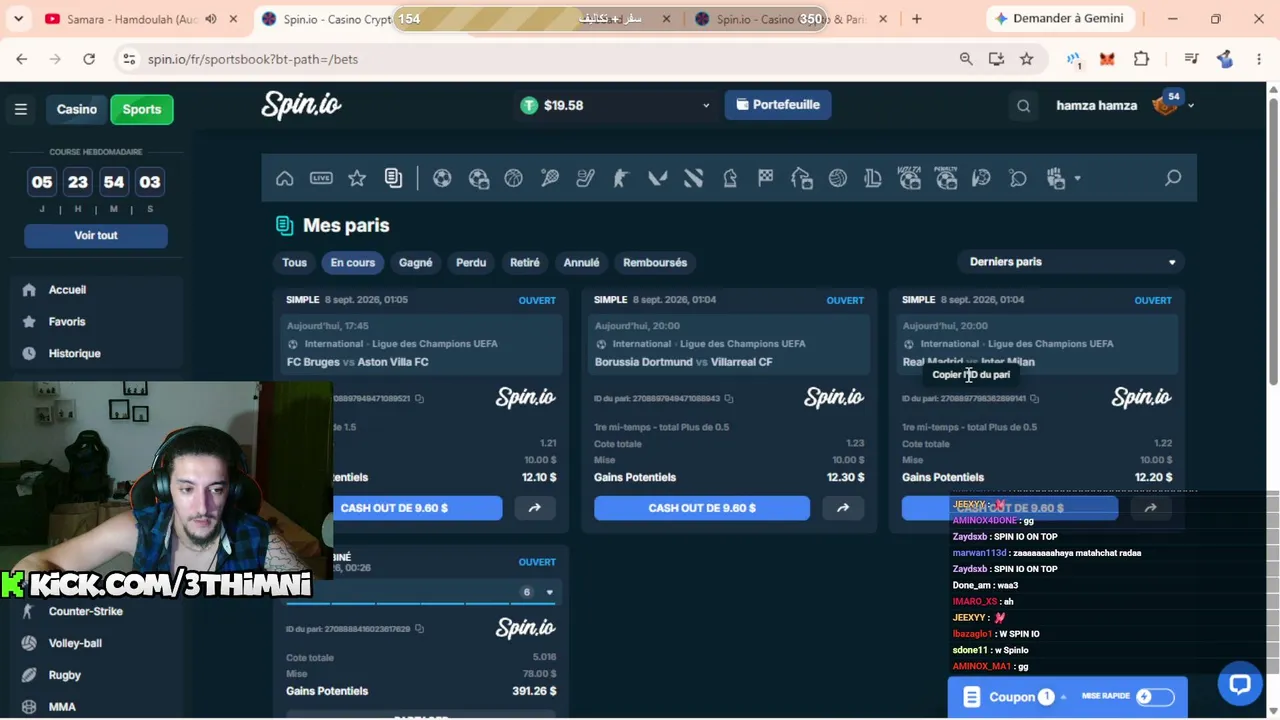Switch to the Gagné filter tab
This screenshot has width=1280, height=720.
(x=416, y=262)
